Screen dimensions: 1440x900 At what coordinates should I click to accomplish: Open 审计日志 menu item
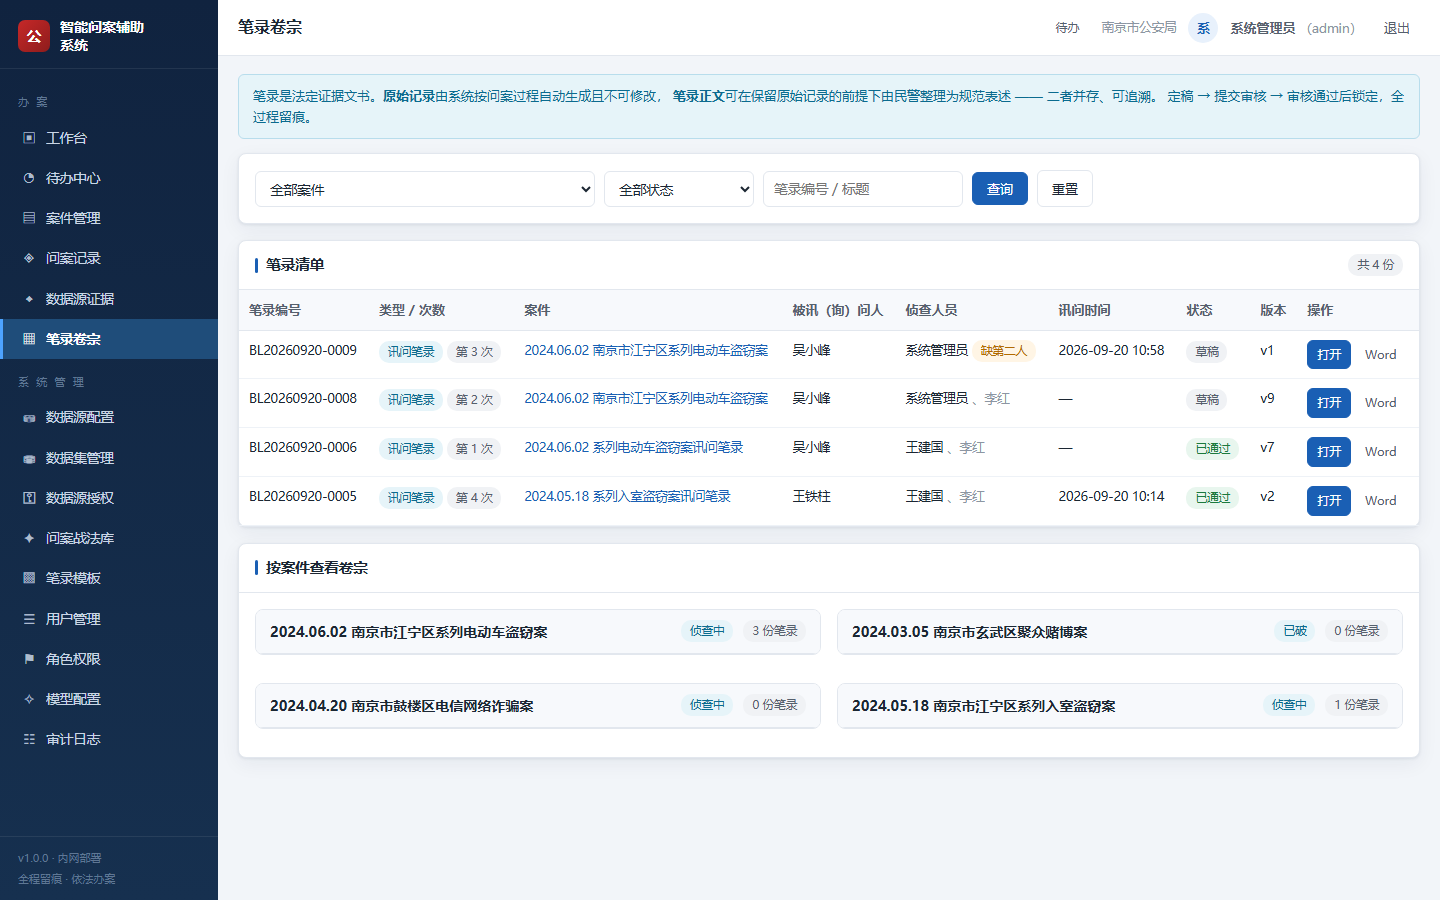pyautogui.click(x=109, y=739)
